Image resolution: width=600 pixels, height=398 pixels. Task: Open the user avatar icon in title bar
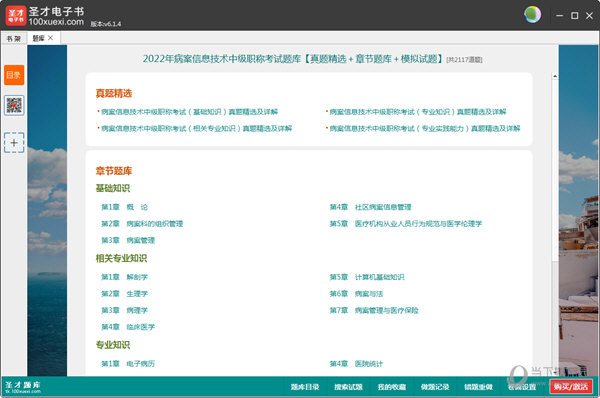[x=532, y=15]
